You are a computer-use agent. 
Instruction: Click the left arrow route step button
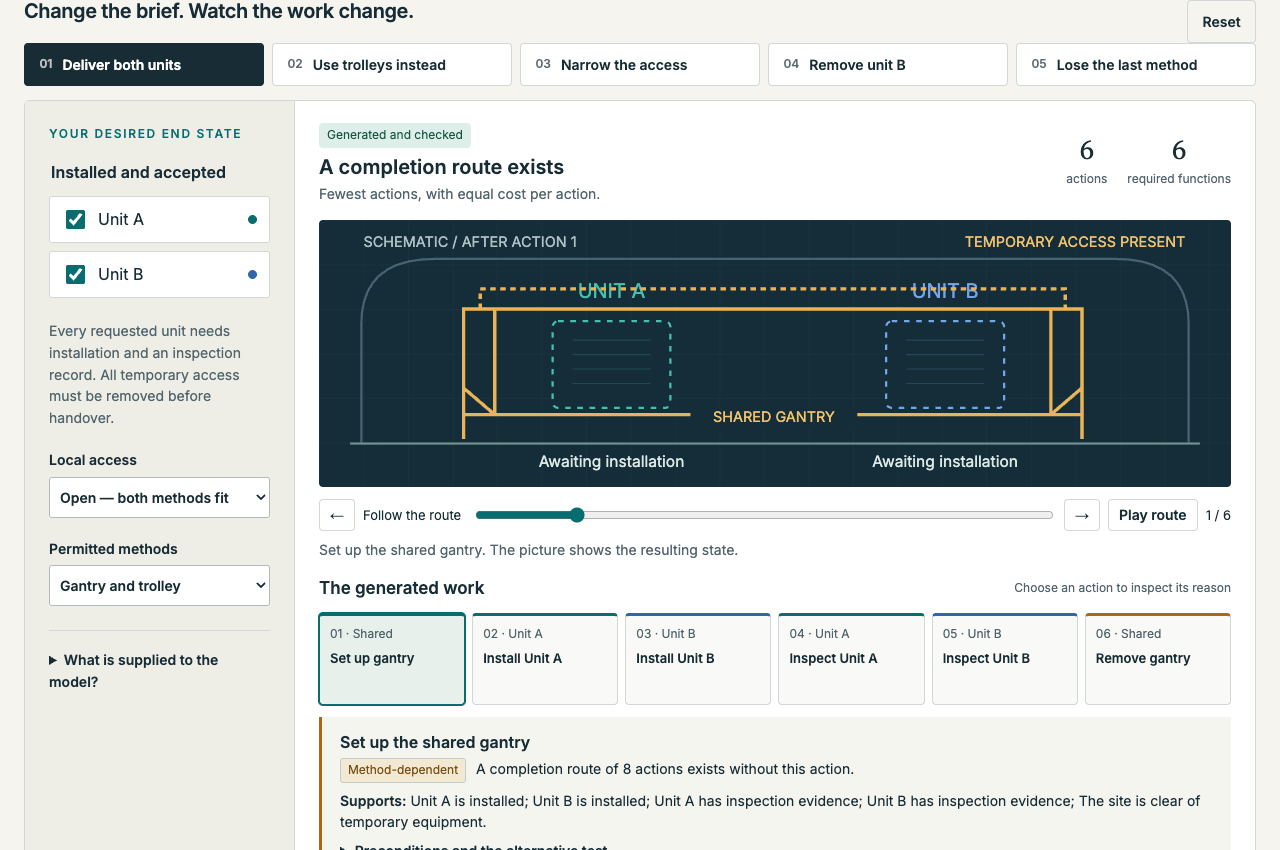[x=337, y=515]
